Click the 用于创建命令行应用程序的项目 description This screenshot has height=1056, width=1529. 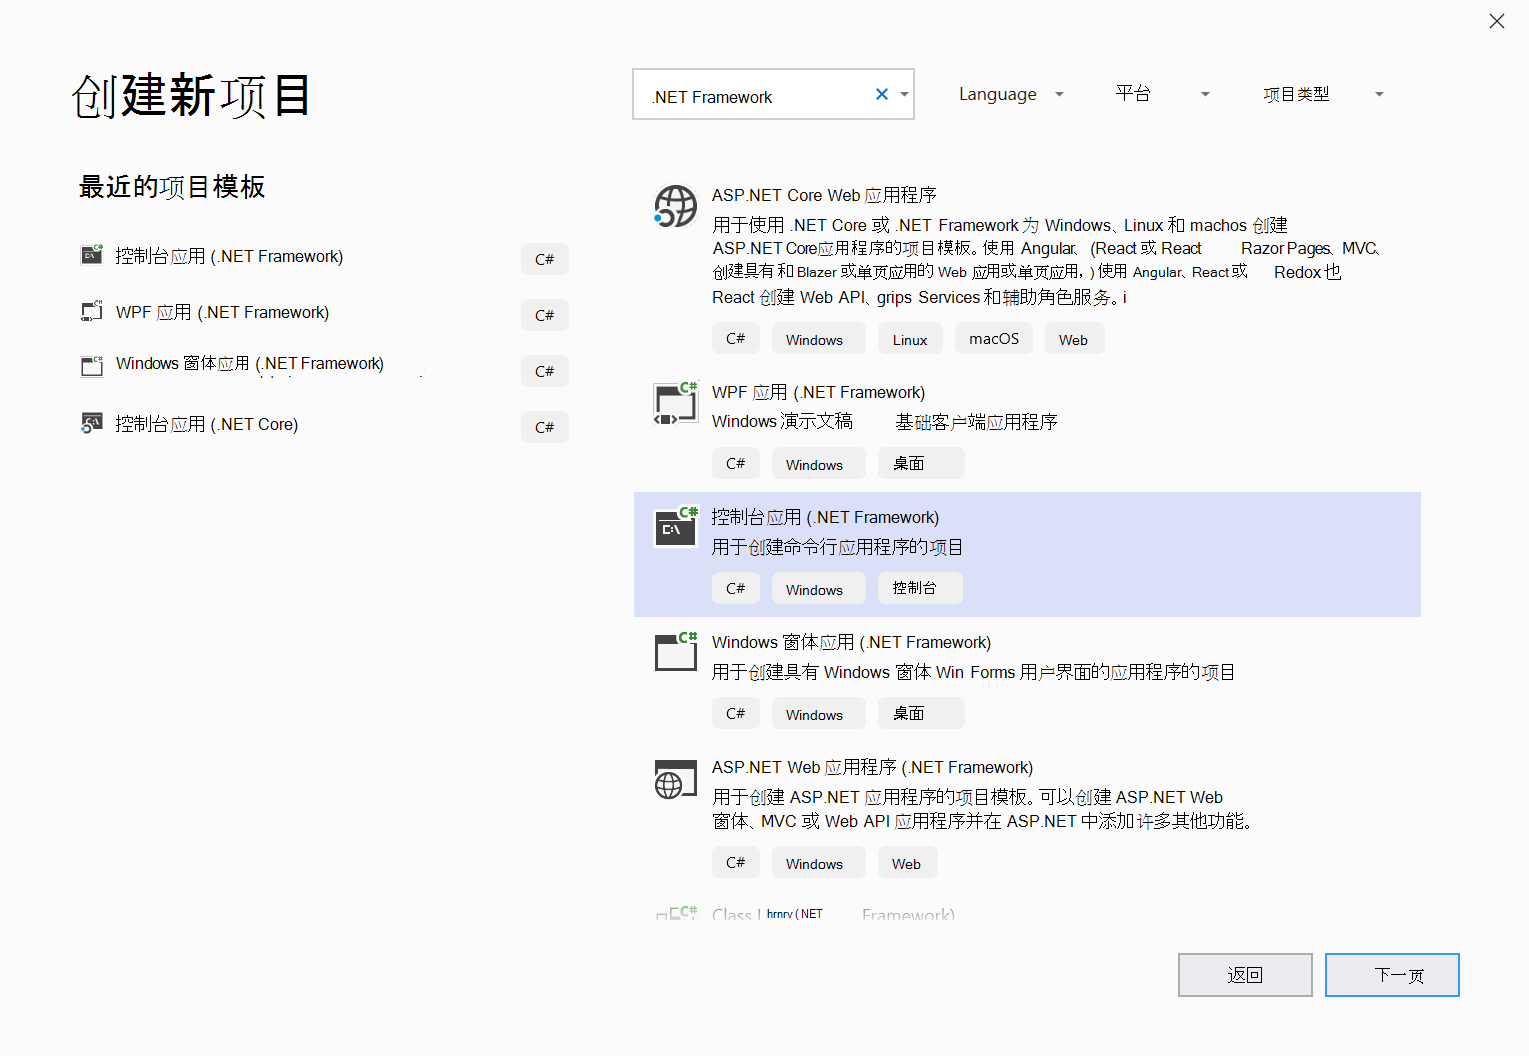click(x=837, y=547)
